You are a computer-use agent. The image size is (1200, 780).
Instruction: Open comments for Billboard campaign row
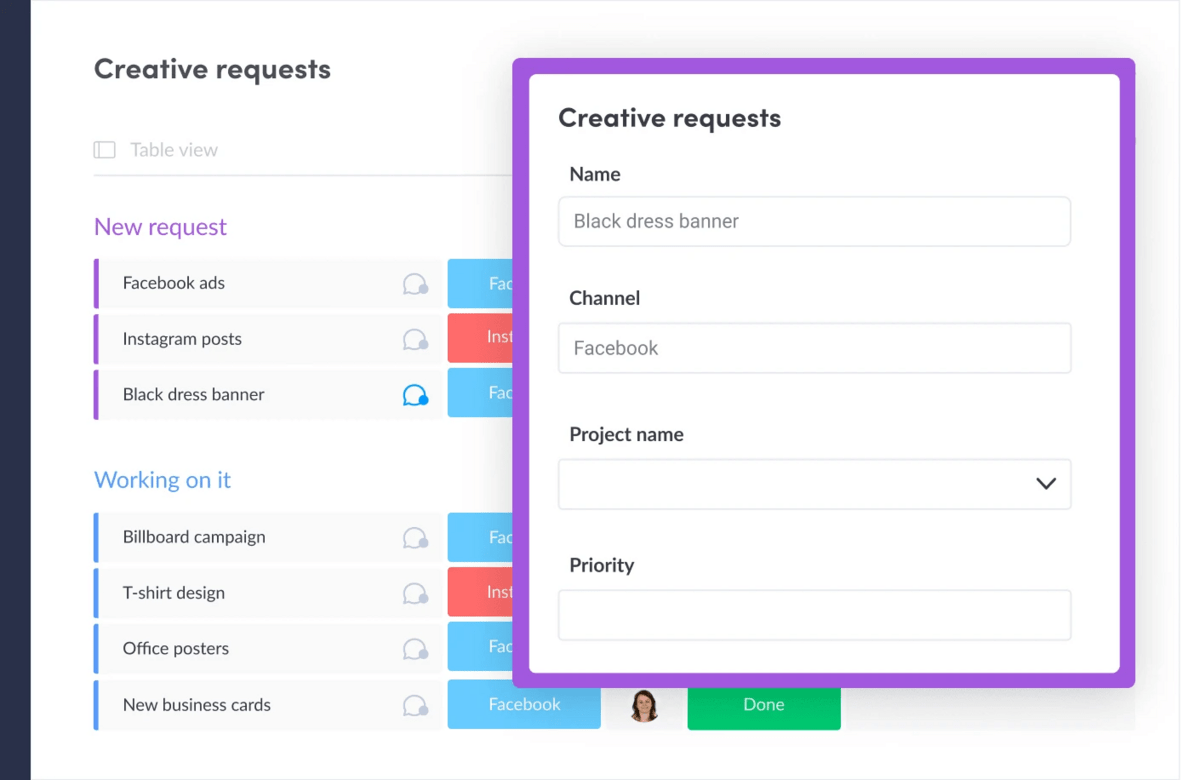click(x=415, y=538)
